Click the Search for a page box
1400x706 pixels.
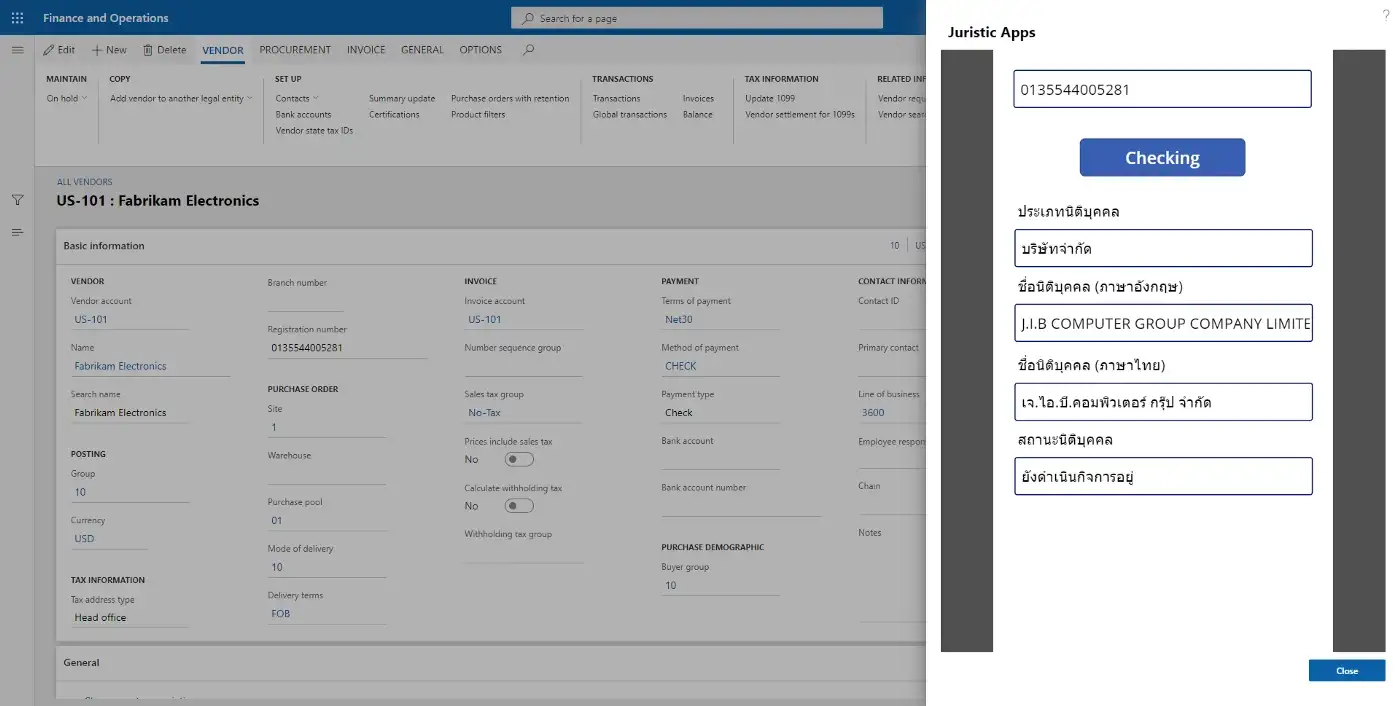[x=697, y=18]
